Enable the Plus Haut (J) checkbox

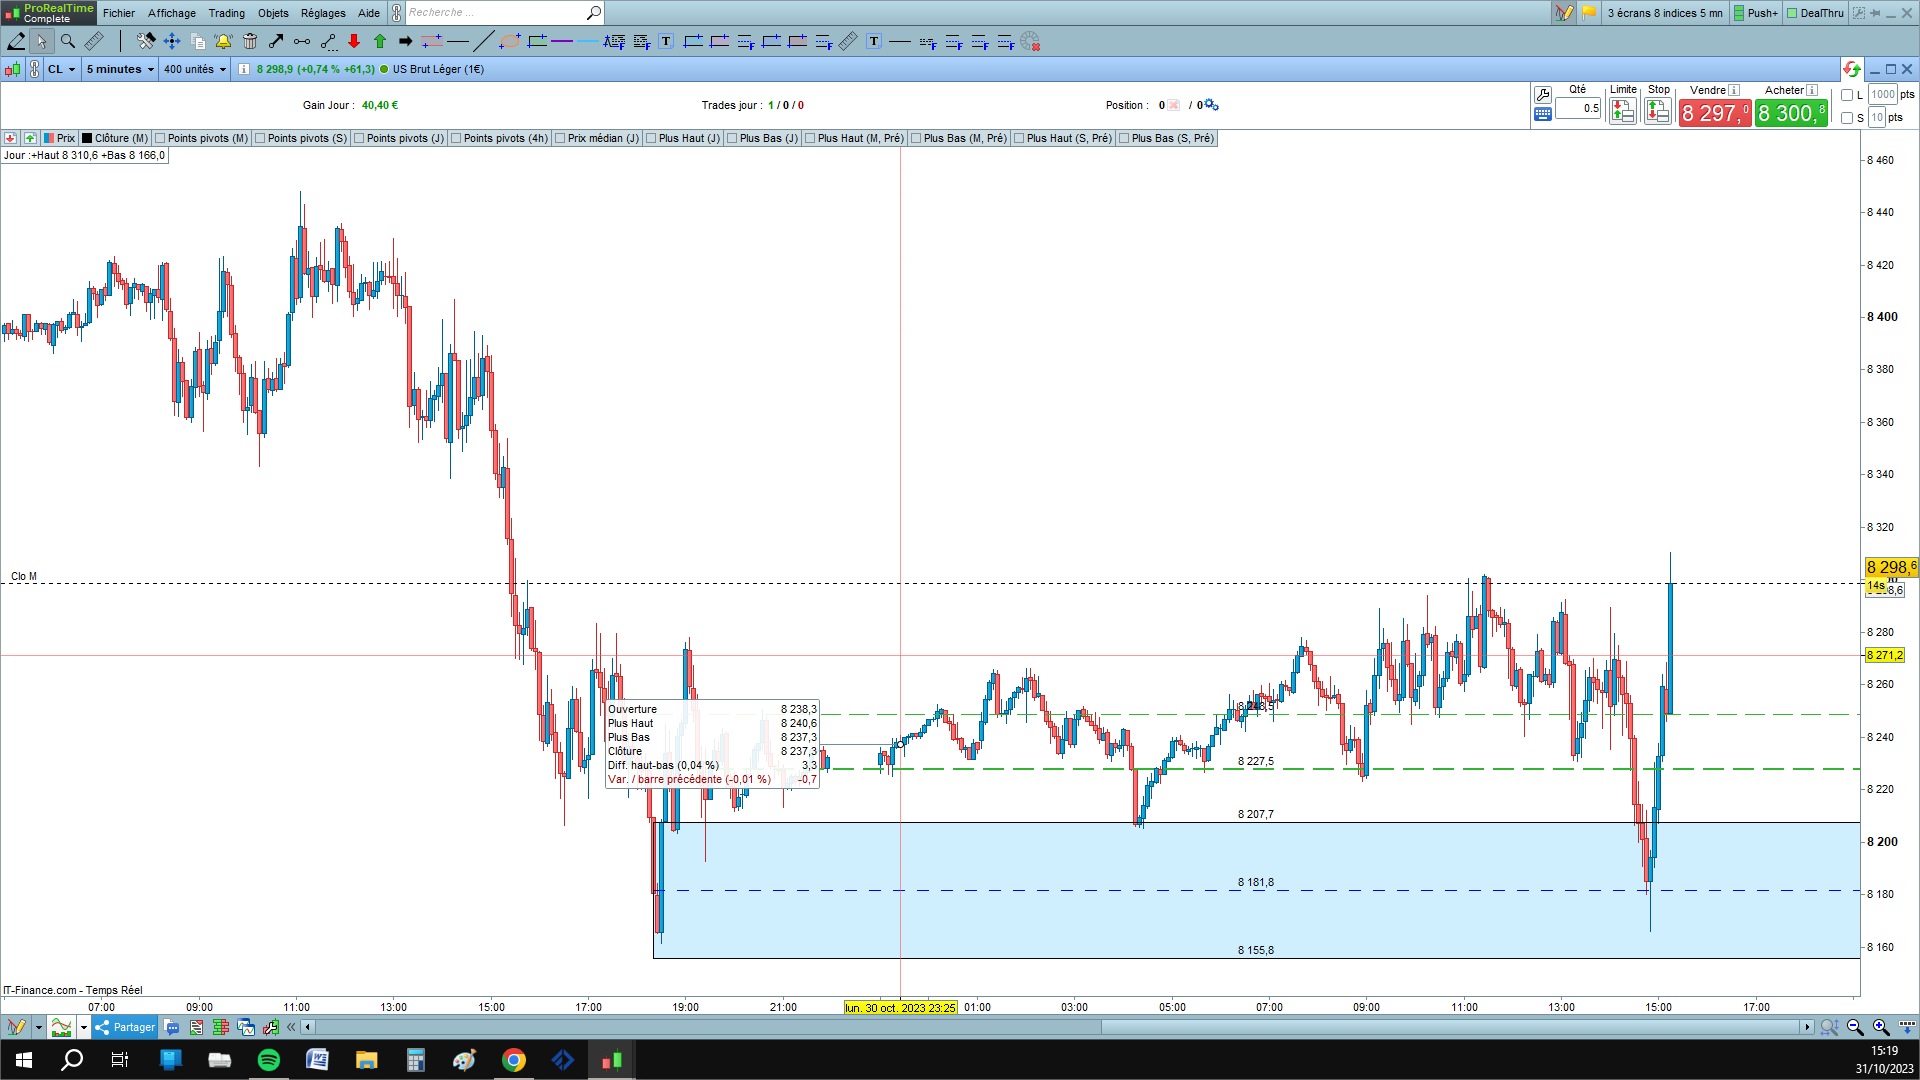tap(652, 138)
